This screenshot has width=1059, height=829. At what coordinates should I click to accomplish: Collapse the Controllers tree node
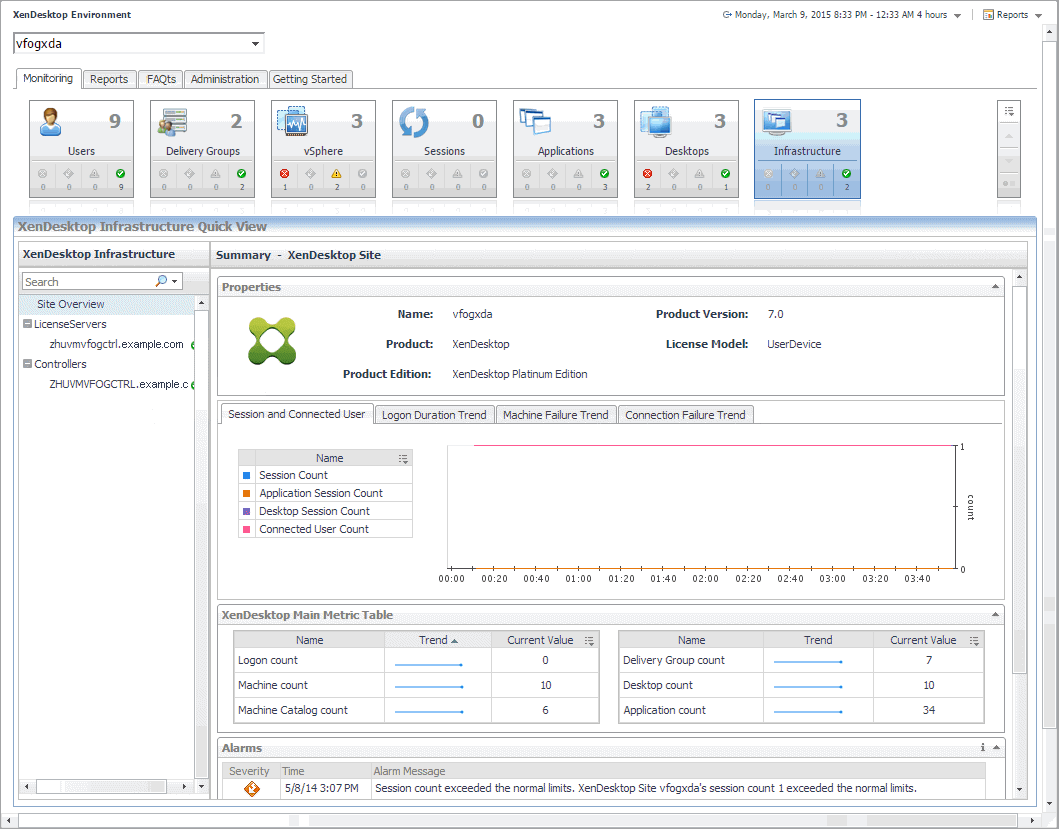[x=27, y=364]
